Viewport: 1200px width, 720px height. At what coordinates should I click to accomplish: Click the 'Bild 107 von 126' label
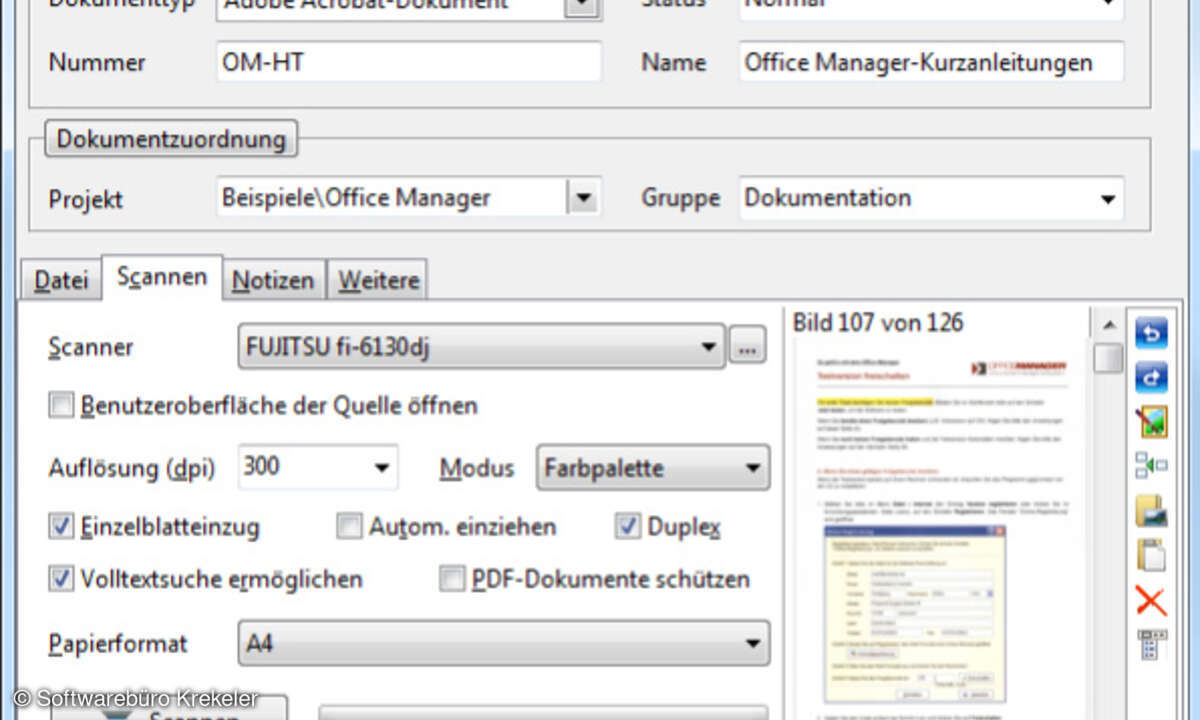[x=878, y=322]
